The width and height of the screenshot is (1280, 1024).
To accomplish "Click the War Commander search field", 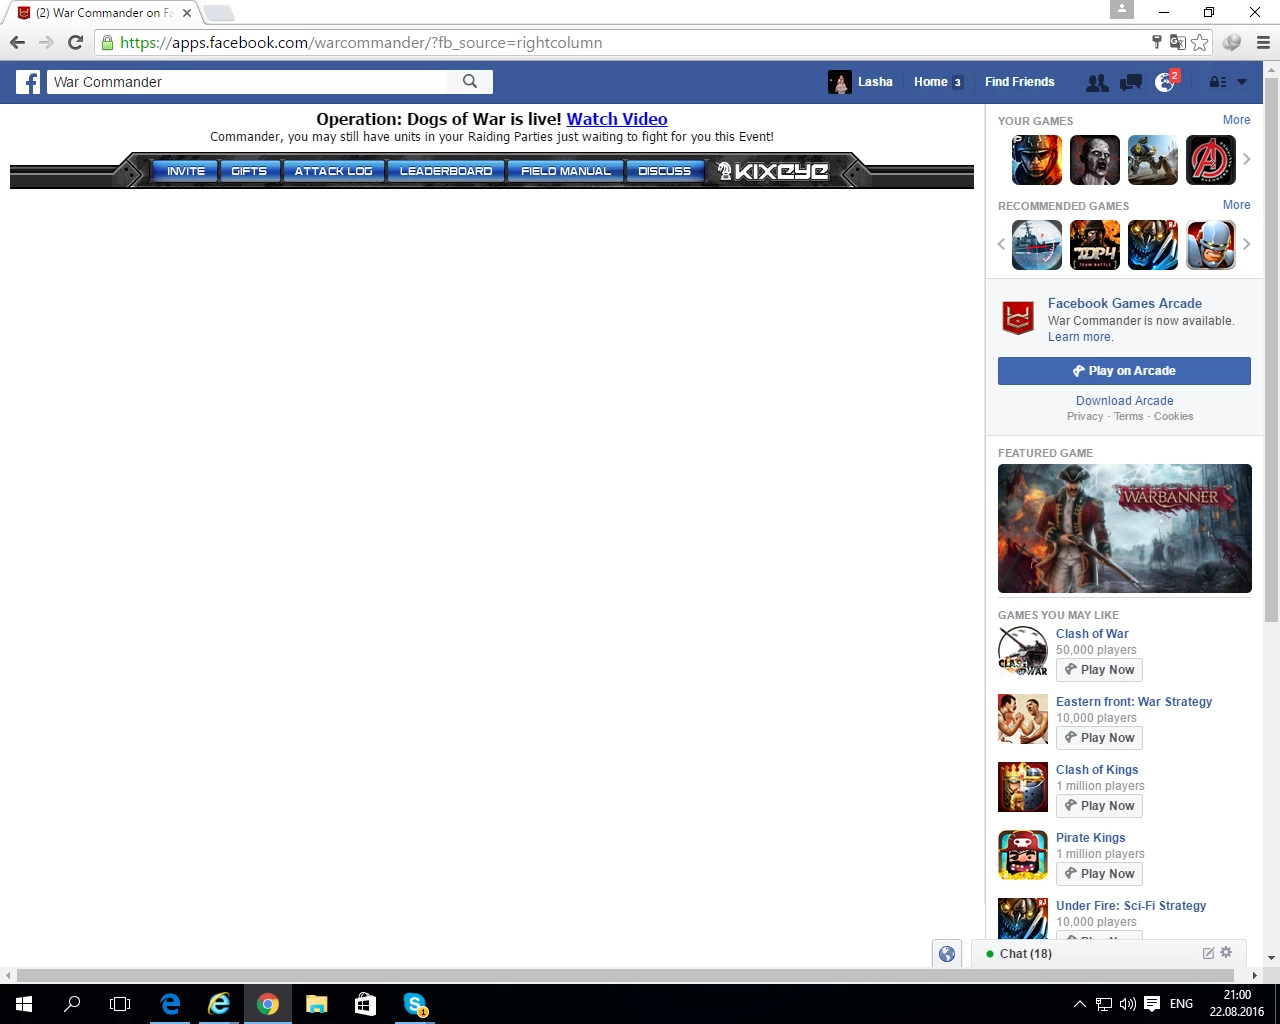I will [249, 82].
